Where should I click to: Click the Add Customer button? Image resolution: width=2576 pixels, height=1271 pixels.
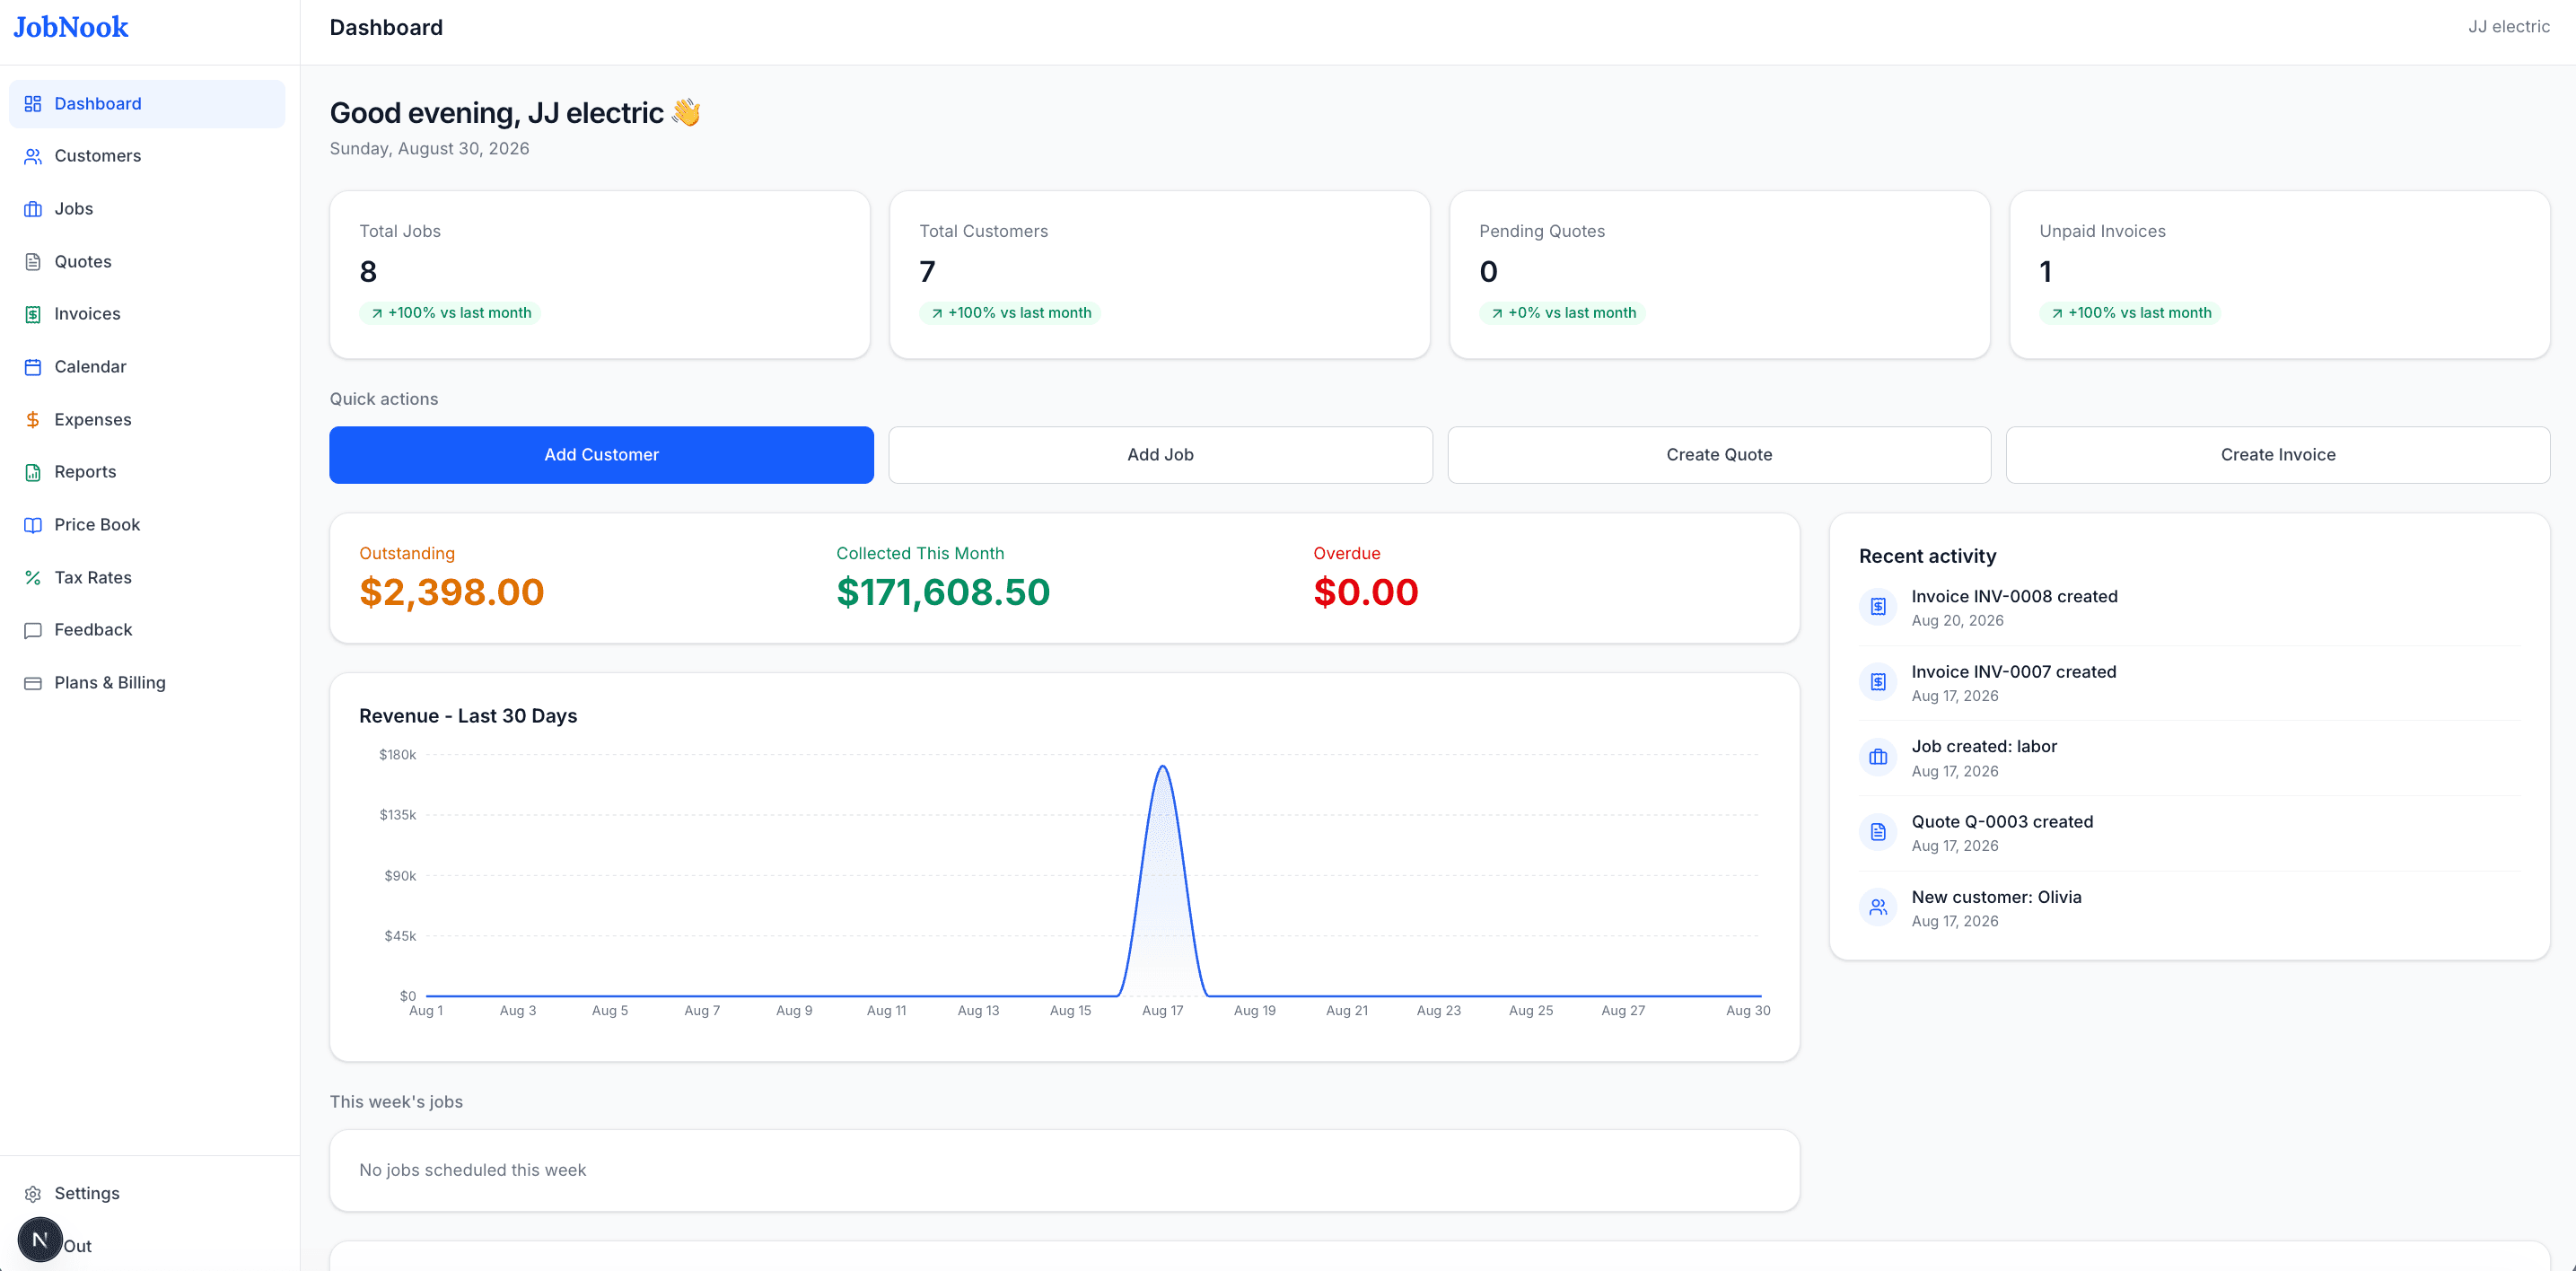point(601,455)
